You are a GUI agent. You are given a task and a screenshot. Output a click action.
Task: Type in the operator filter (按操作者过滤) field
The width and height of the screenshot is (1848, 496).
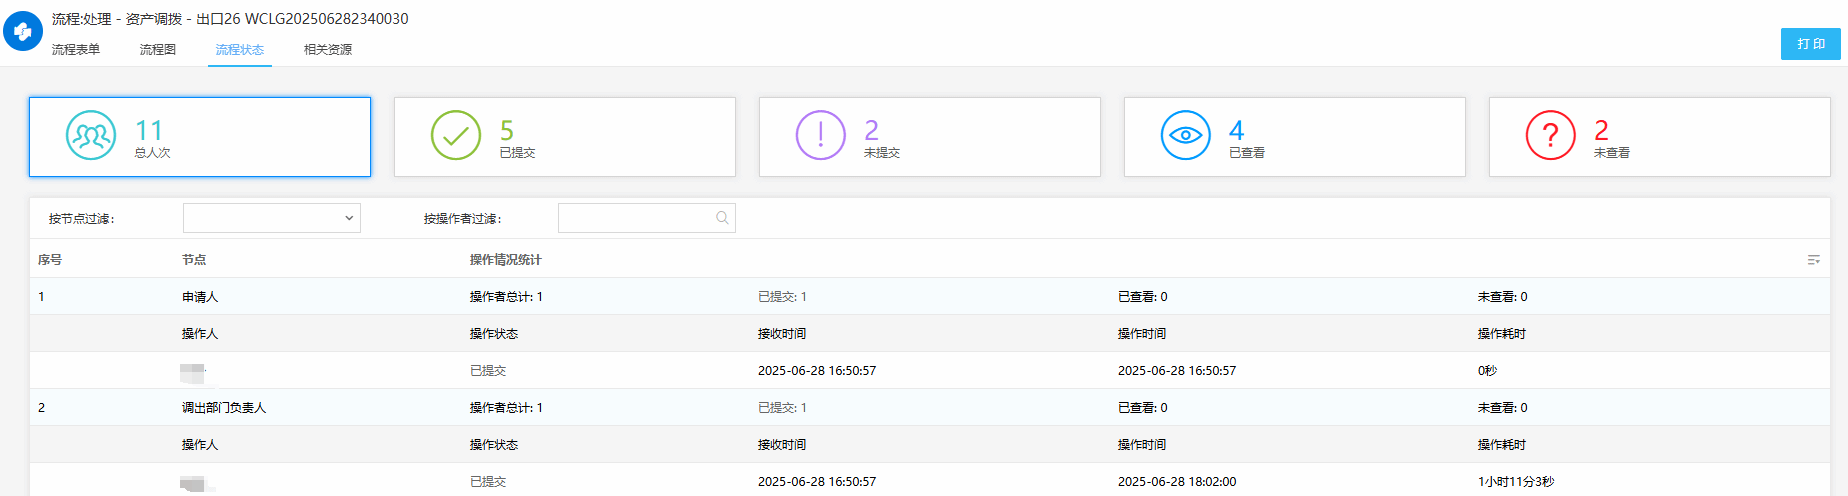pos(636,218)
